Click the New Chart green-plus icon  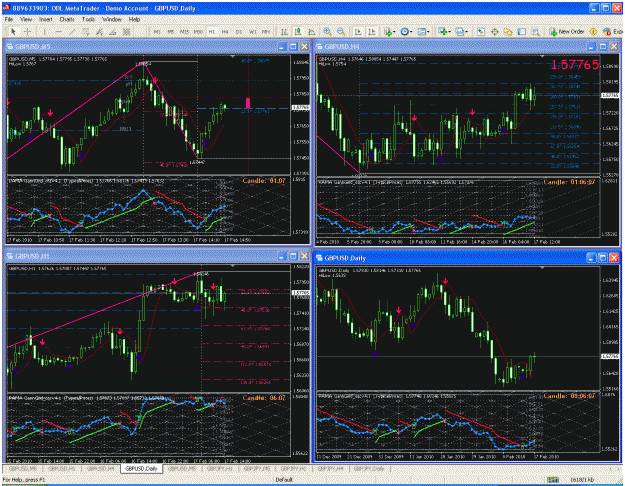tap(442, 31)
